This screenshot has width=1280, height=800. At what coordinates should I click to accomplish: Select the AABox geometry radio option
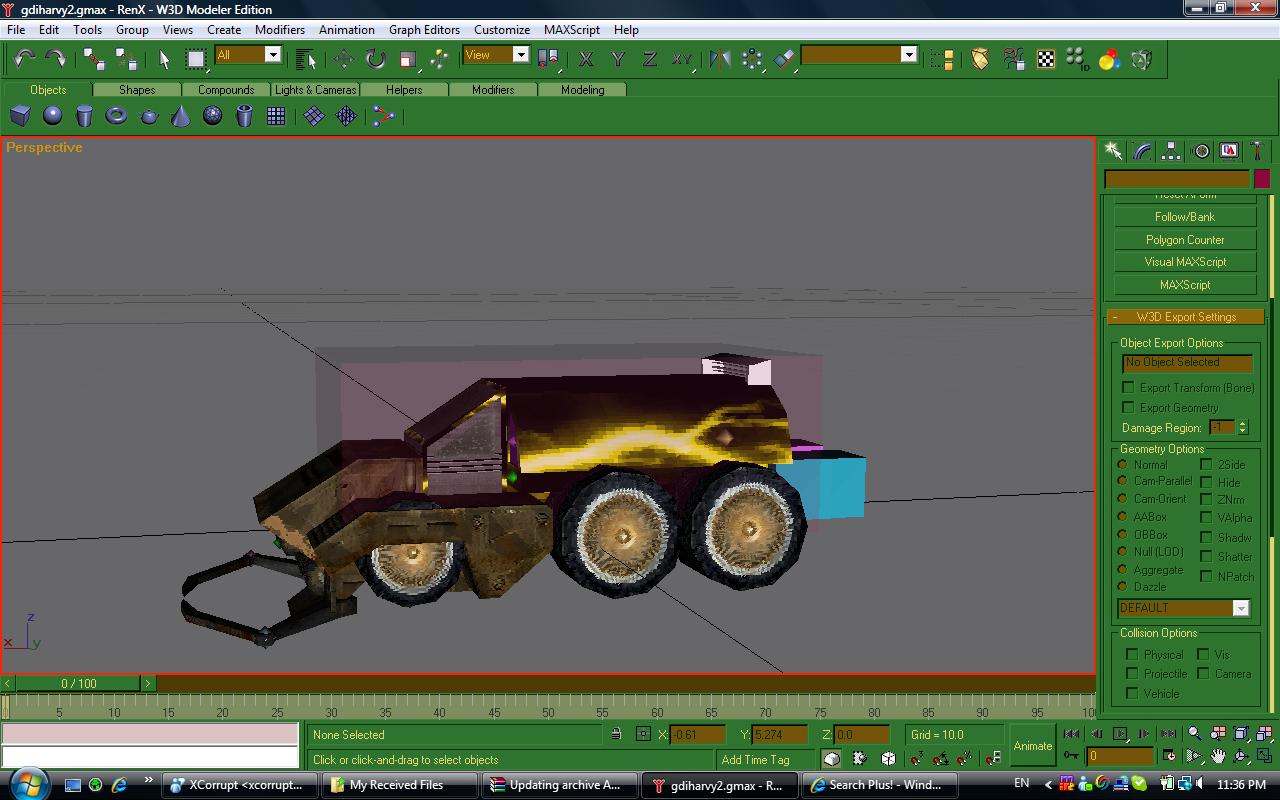pyautogui.click(x=1123, y=517)
